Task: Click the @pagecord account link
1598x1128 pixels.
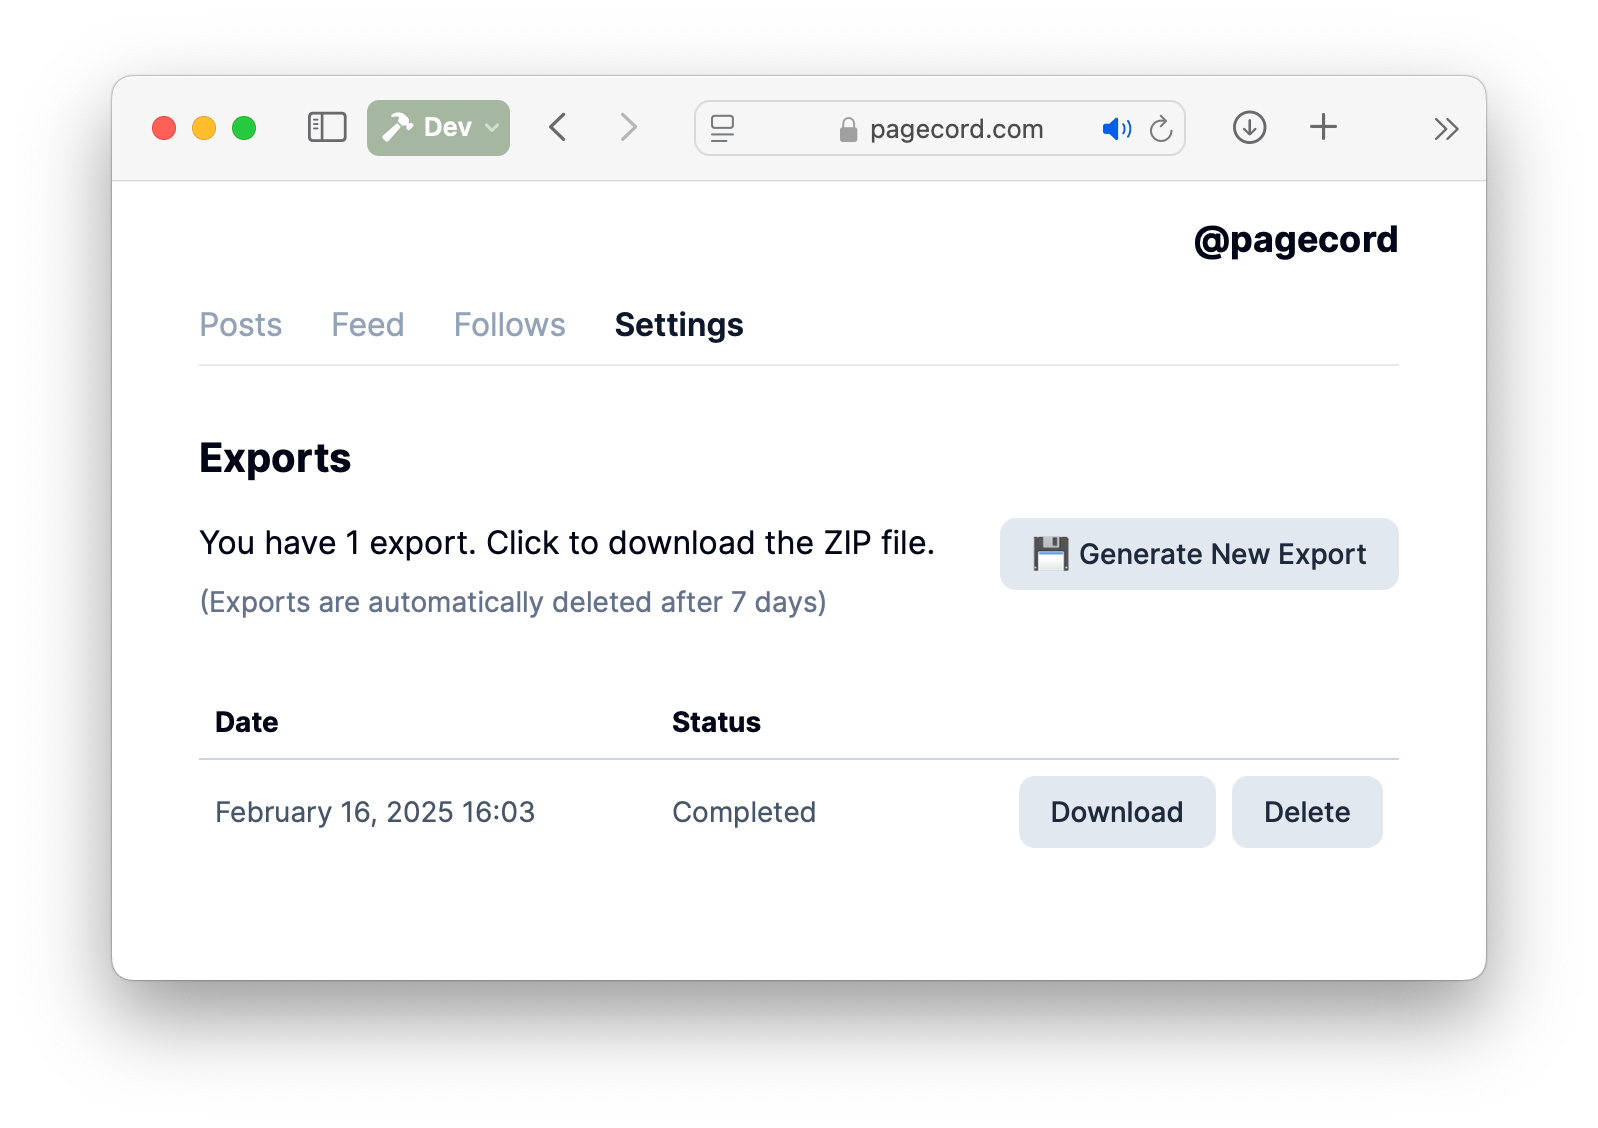Action: 1295,240
